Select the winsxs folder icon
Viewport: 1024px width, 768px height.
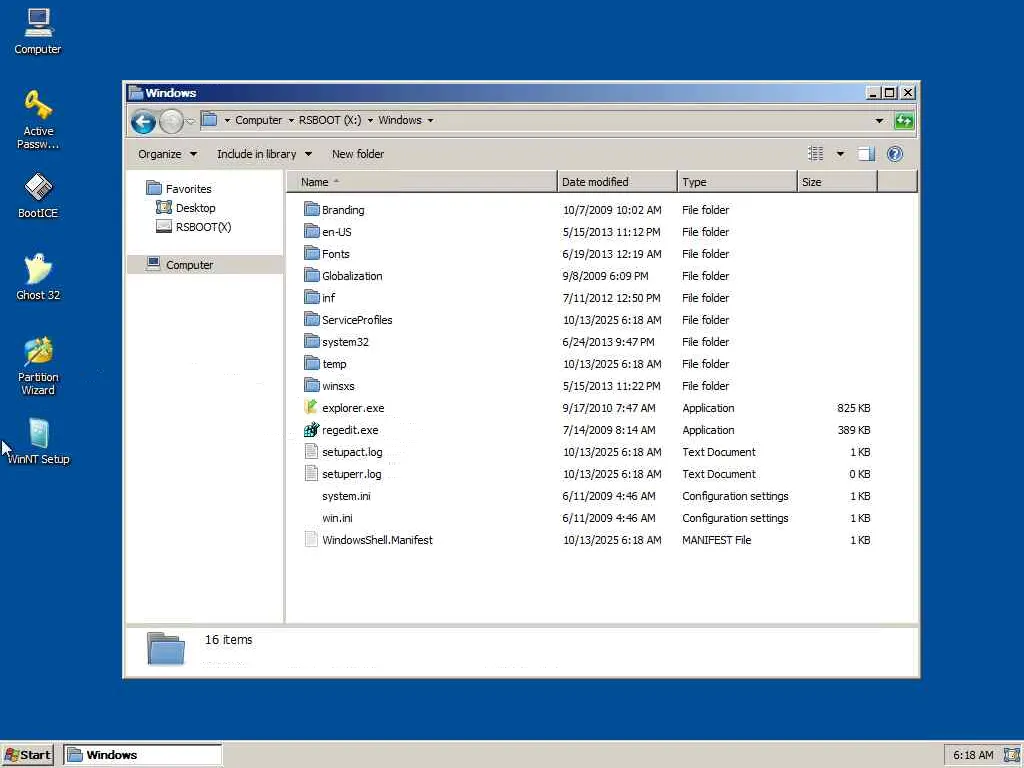click(x=312, y=385)
